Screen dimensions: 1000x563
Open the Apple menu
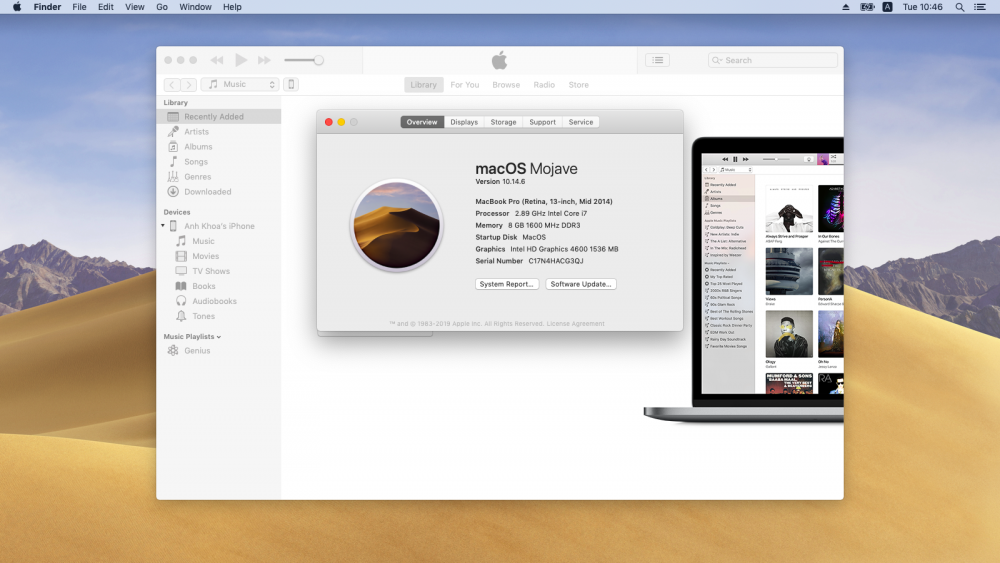(x=17, y=7)
